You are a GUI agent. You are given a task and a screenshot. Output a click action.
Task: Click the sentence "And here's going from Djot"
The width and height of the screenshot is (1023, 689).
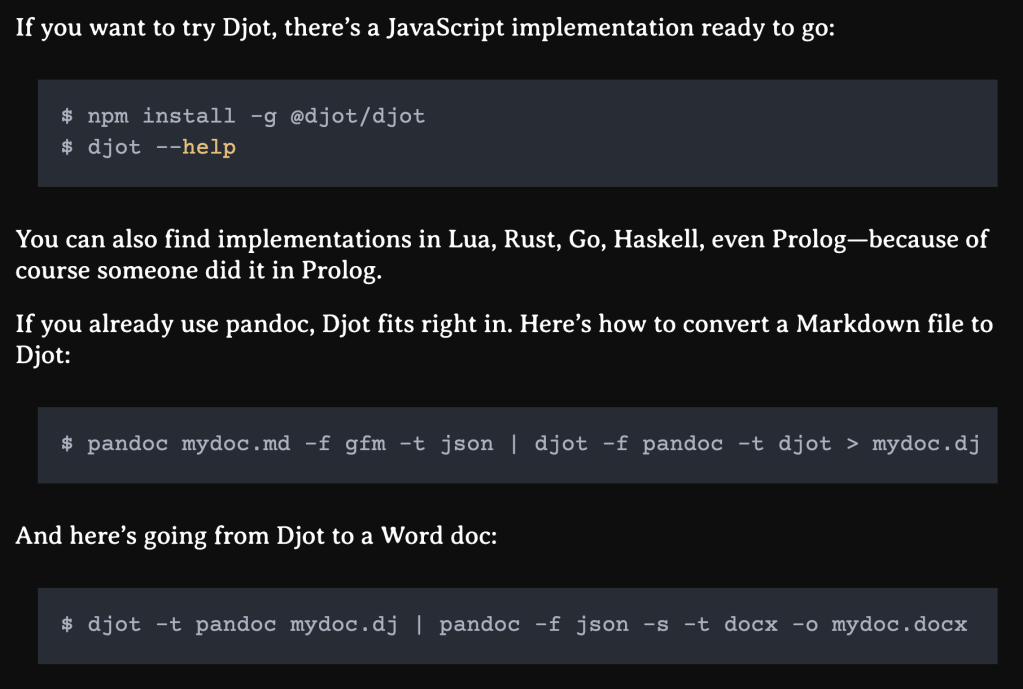coord(256,535)
